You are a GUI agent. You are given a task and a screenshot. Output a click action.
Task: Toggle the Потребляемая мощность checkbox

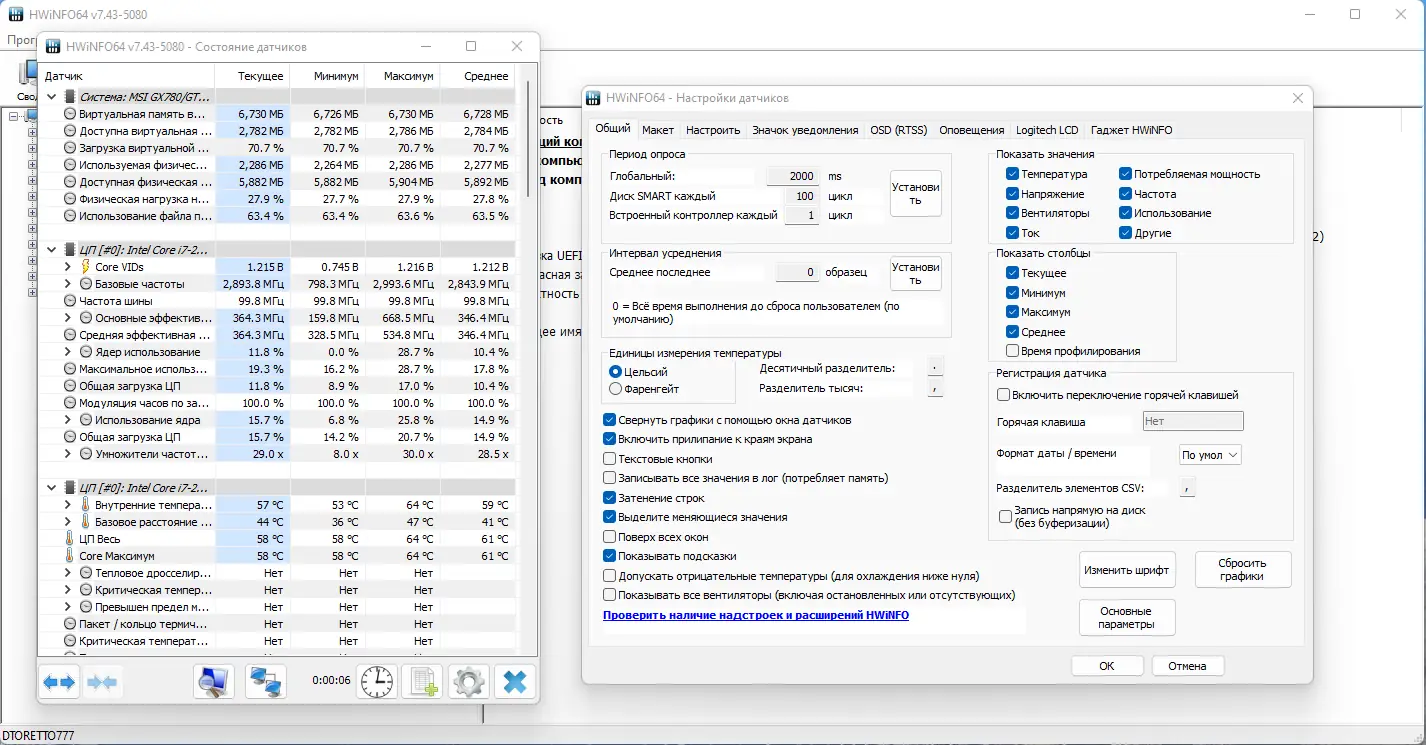(x=1126, y=174)
